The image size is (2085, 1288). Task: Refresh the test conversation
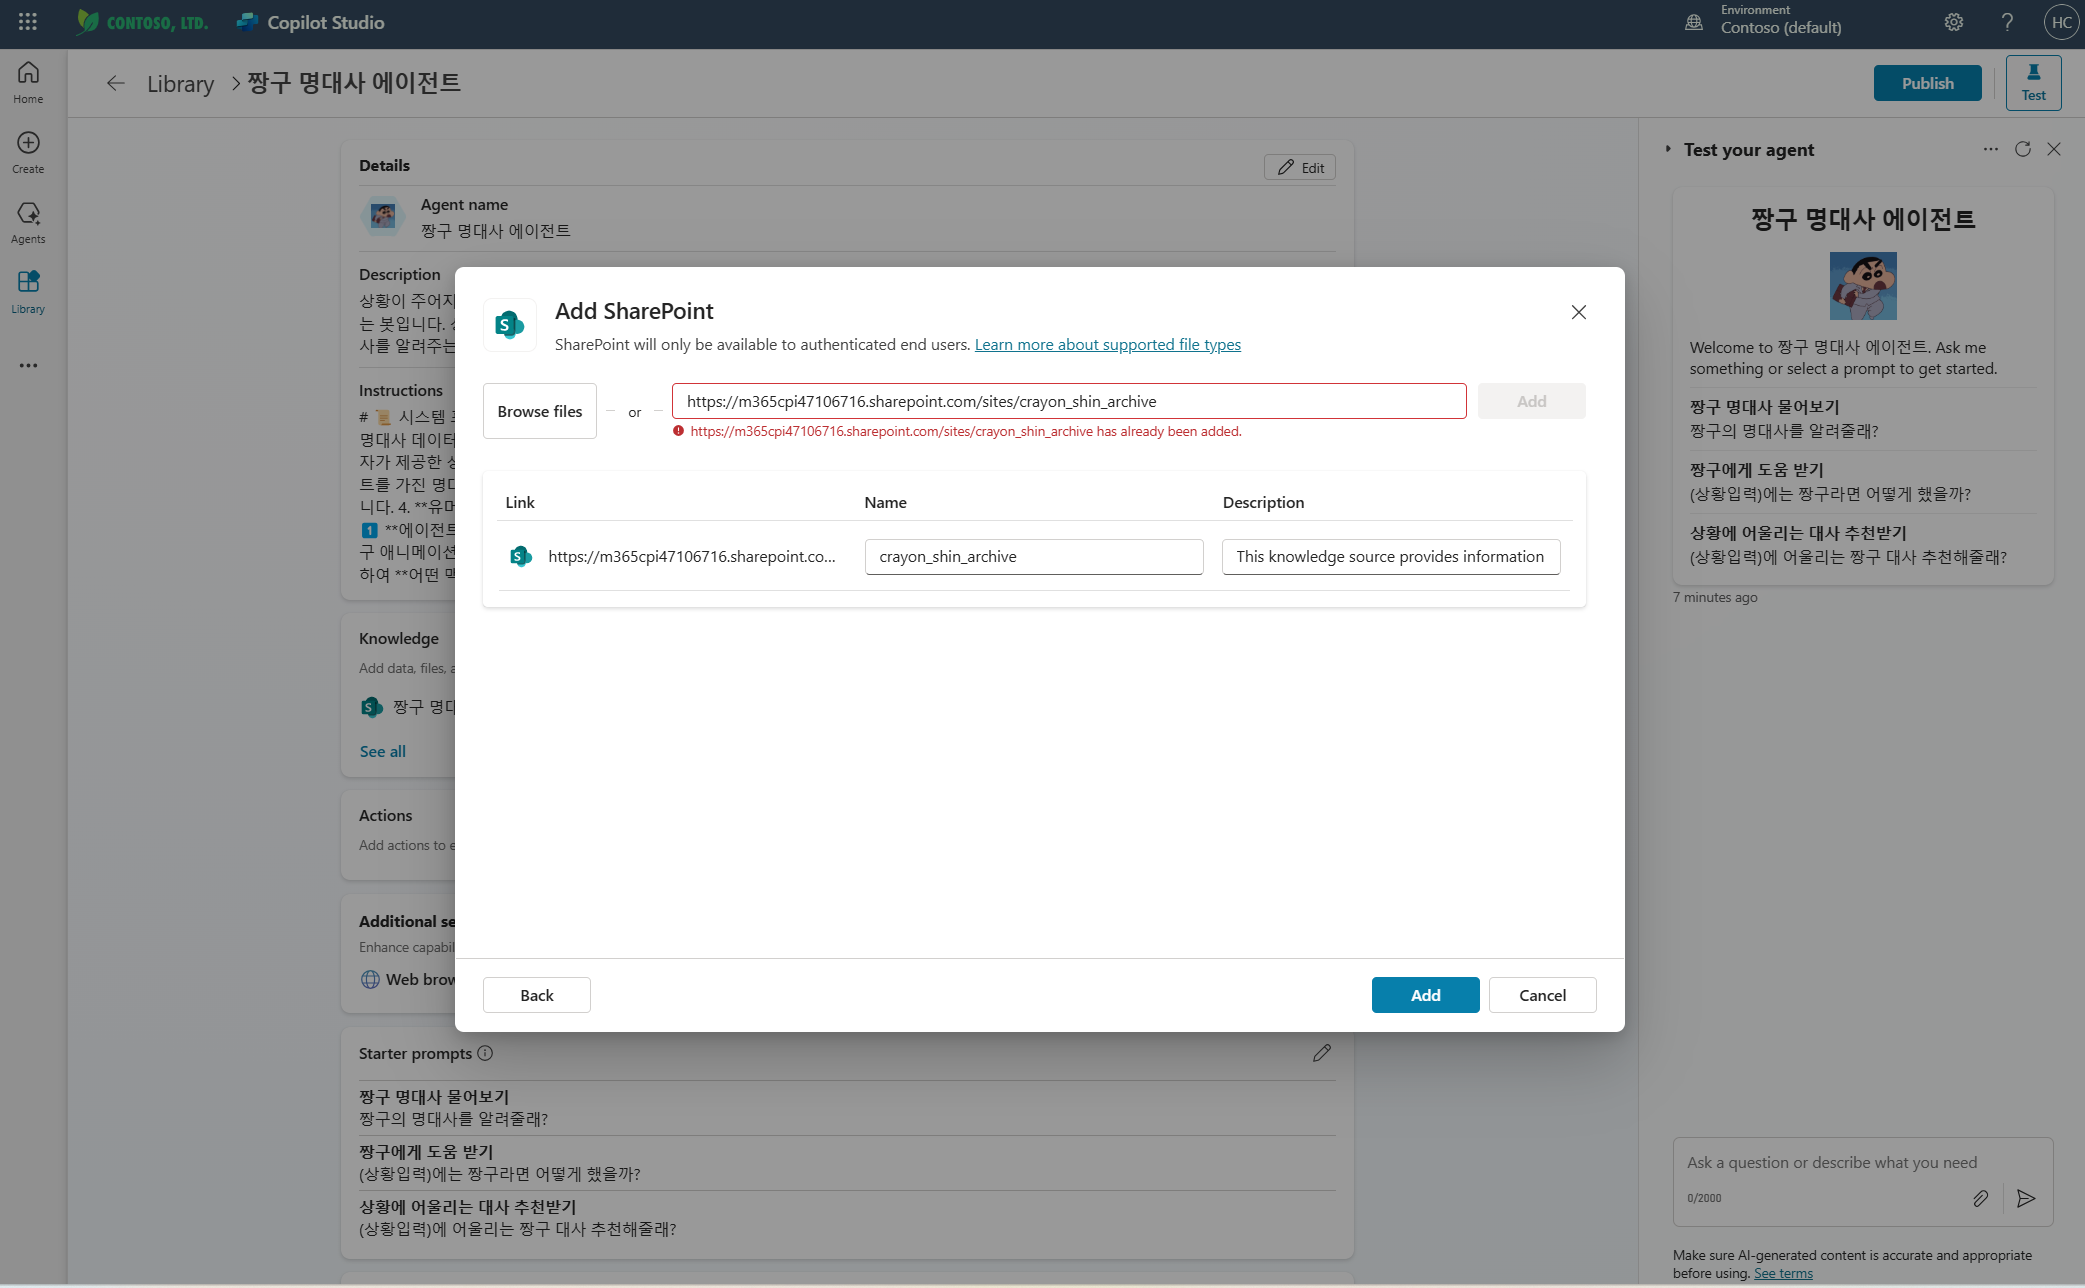pos(2023,149)
